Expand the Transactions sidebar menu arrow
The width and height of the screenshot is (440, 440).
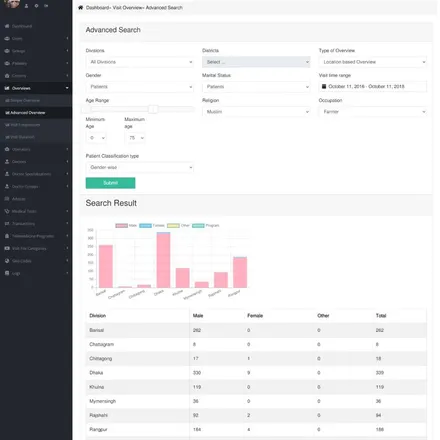point(67,223)
